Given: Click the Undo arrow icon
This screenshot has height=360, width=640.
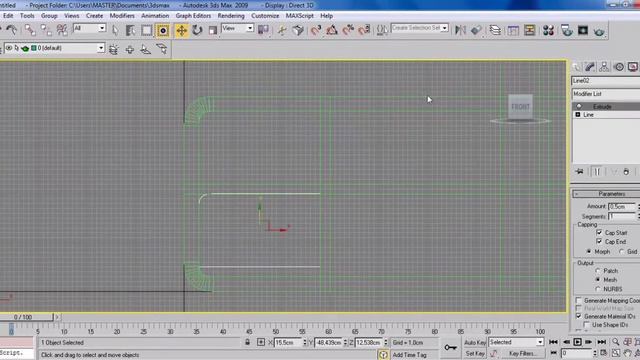Looking at the screenshot, I should coord(11,30).
